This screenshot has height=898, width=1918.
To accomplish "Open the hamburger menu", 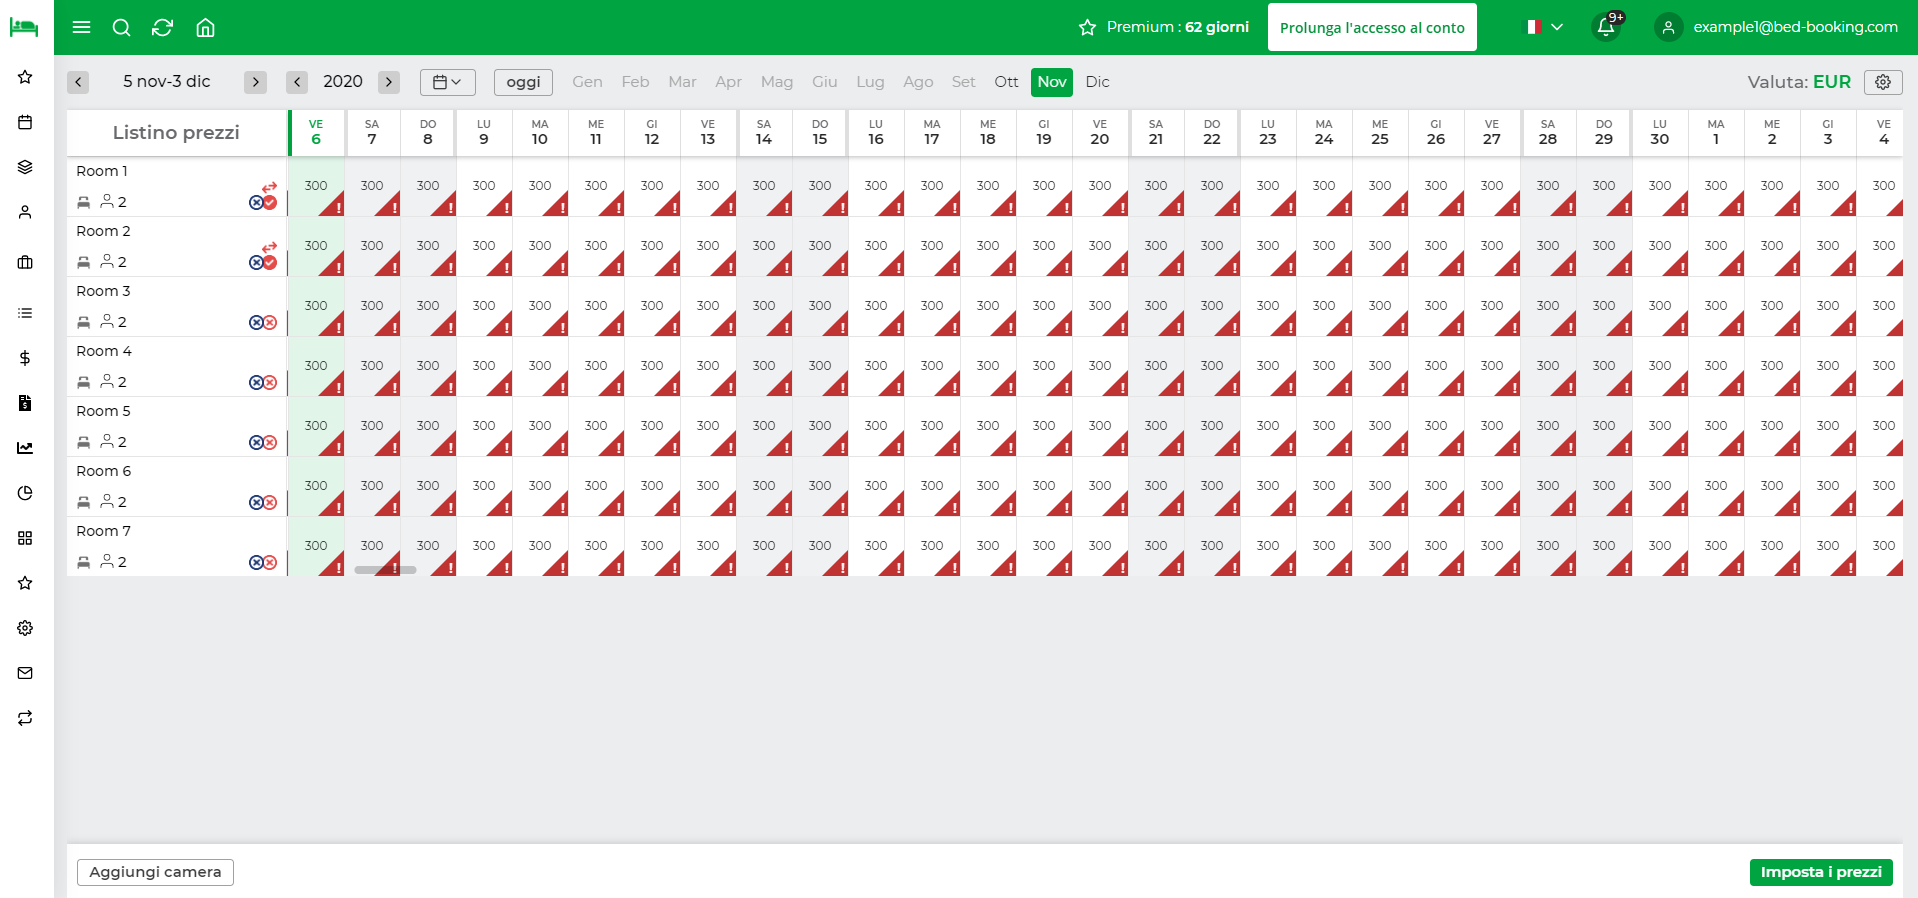I will (82, 27).
